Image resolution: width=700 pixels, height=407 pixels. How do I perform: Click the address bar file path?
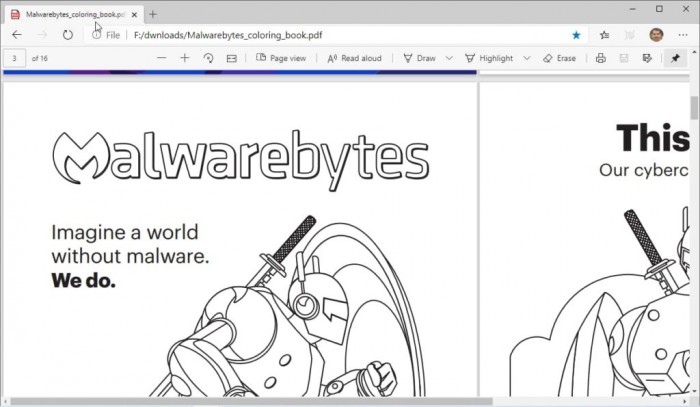[228, 35]
